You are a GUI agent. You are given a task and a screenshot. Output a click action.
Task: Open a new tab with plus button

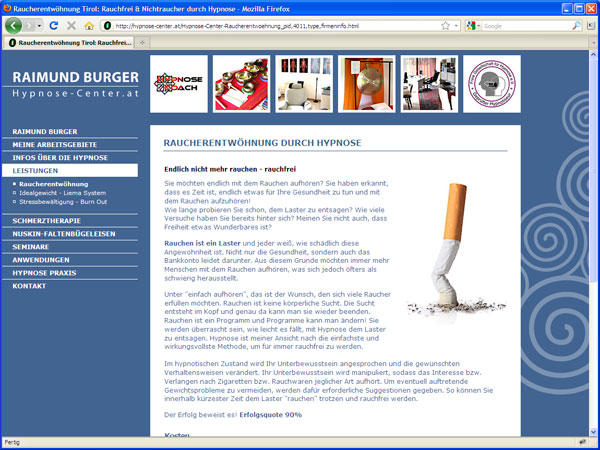[x=142, y=43]
